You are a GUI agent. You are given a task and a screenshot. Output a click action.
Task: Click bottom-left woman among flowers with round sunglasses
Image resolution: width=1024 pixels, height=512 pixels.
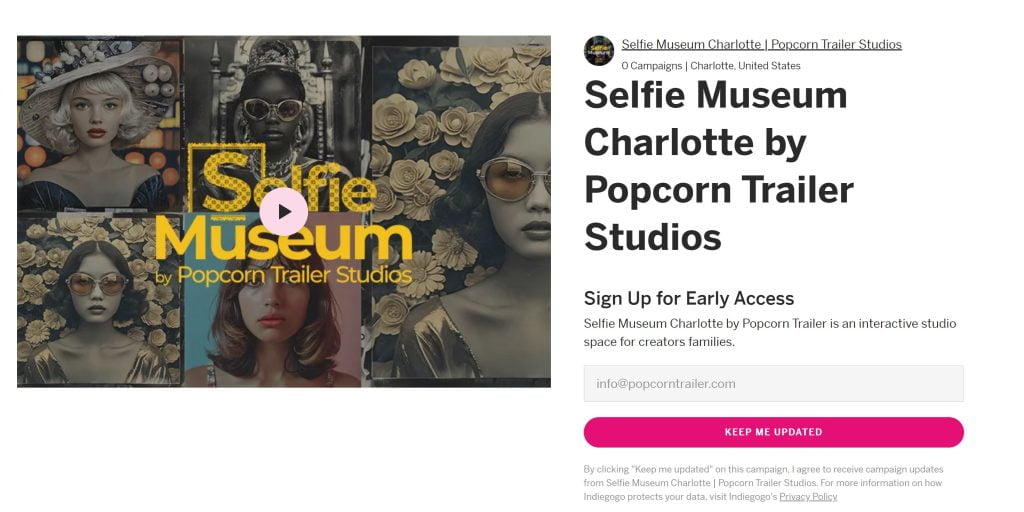pyautogui.click(x=98, y=299)
